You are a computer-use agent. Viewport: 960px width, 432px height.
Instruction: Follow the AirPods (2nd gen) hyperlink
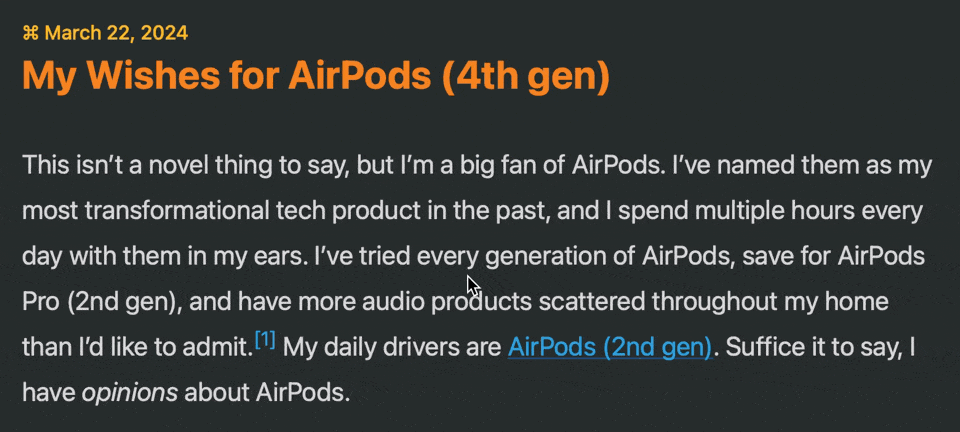(610, 348)
